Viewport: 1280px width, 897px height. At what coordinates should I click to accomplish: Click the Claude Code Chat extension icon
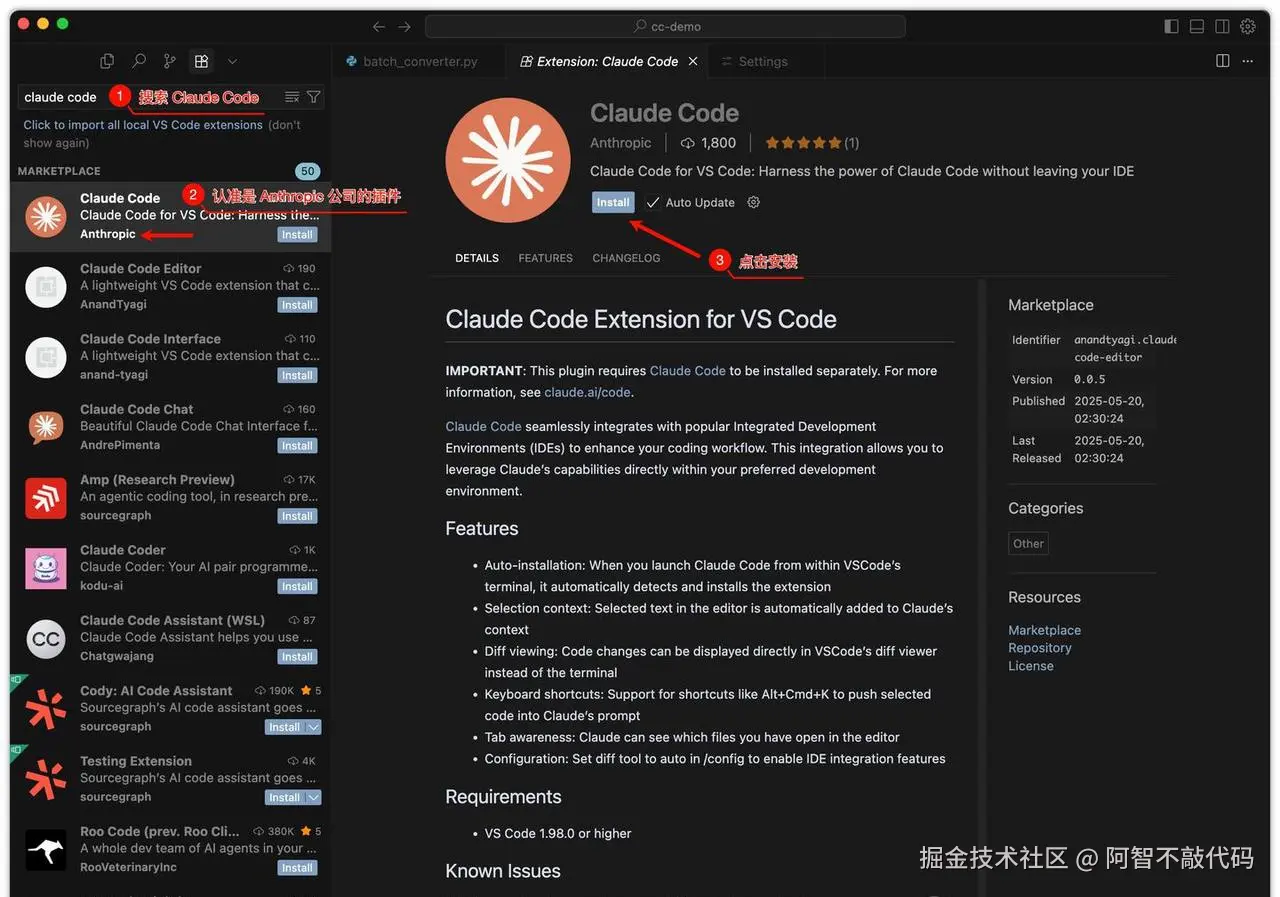46,427
